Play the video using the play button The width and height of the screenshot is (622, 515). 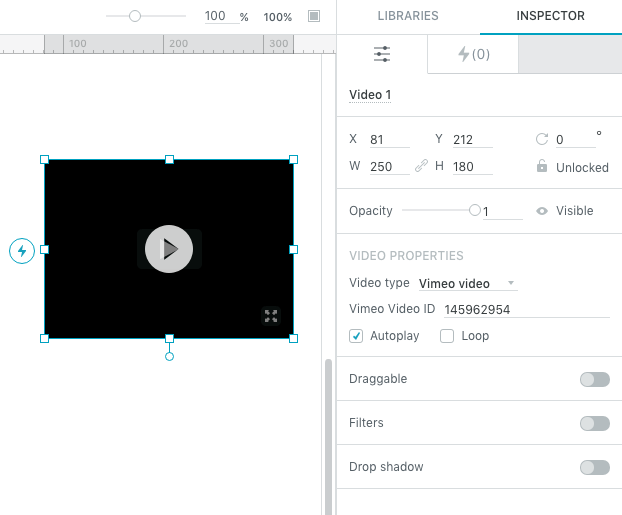click(x=169, y=249)
